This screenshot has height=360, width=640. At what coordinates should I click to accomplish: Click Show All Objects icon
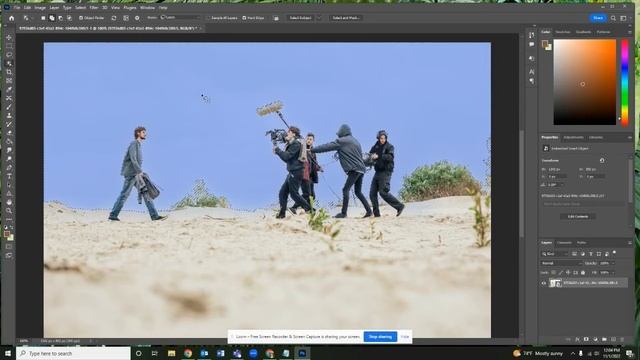tap(126, 18)
